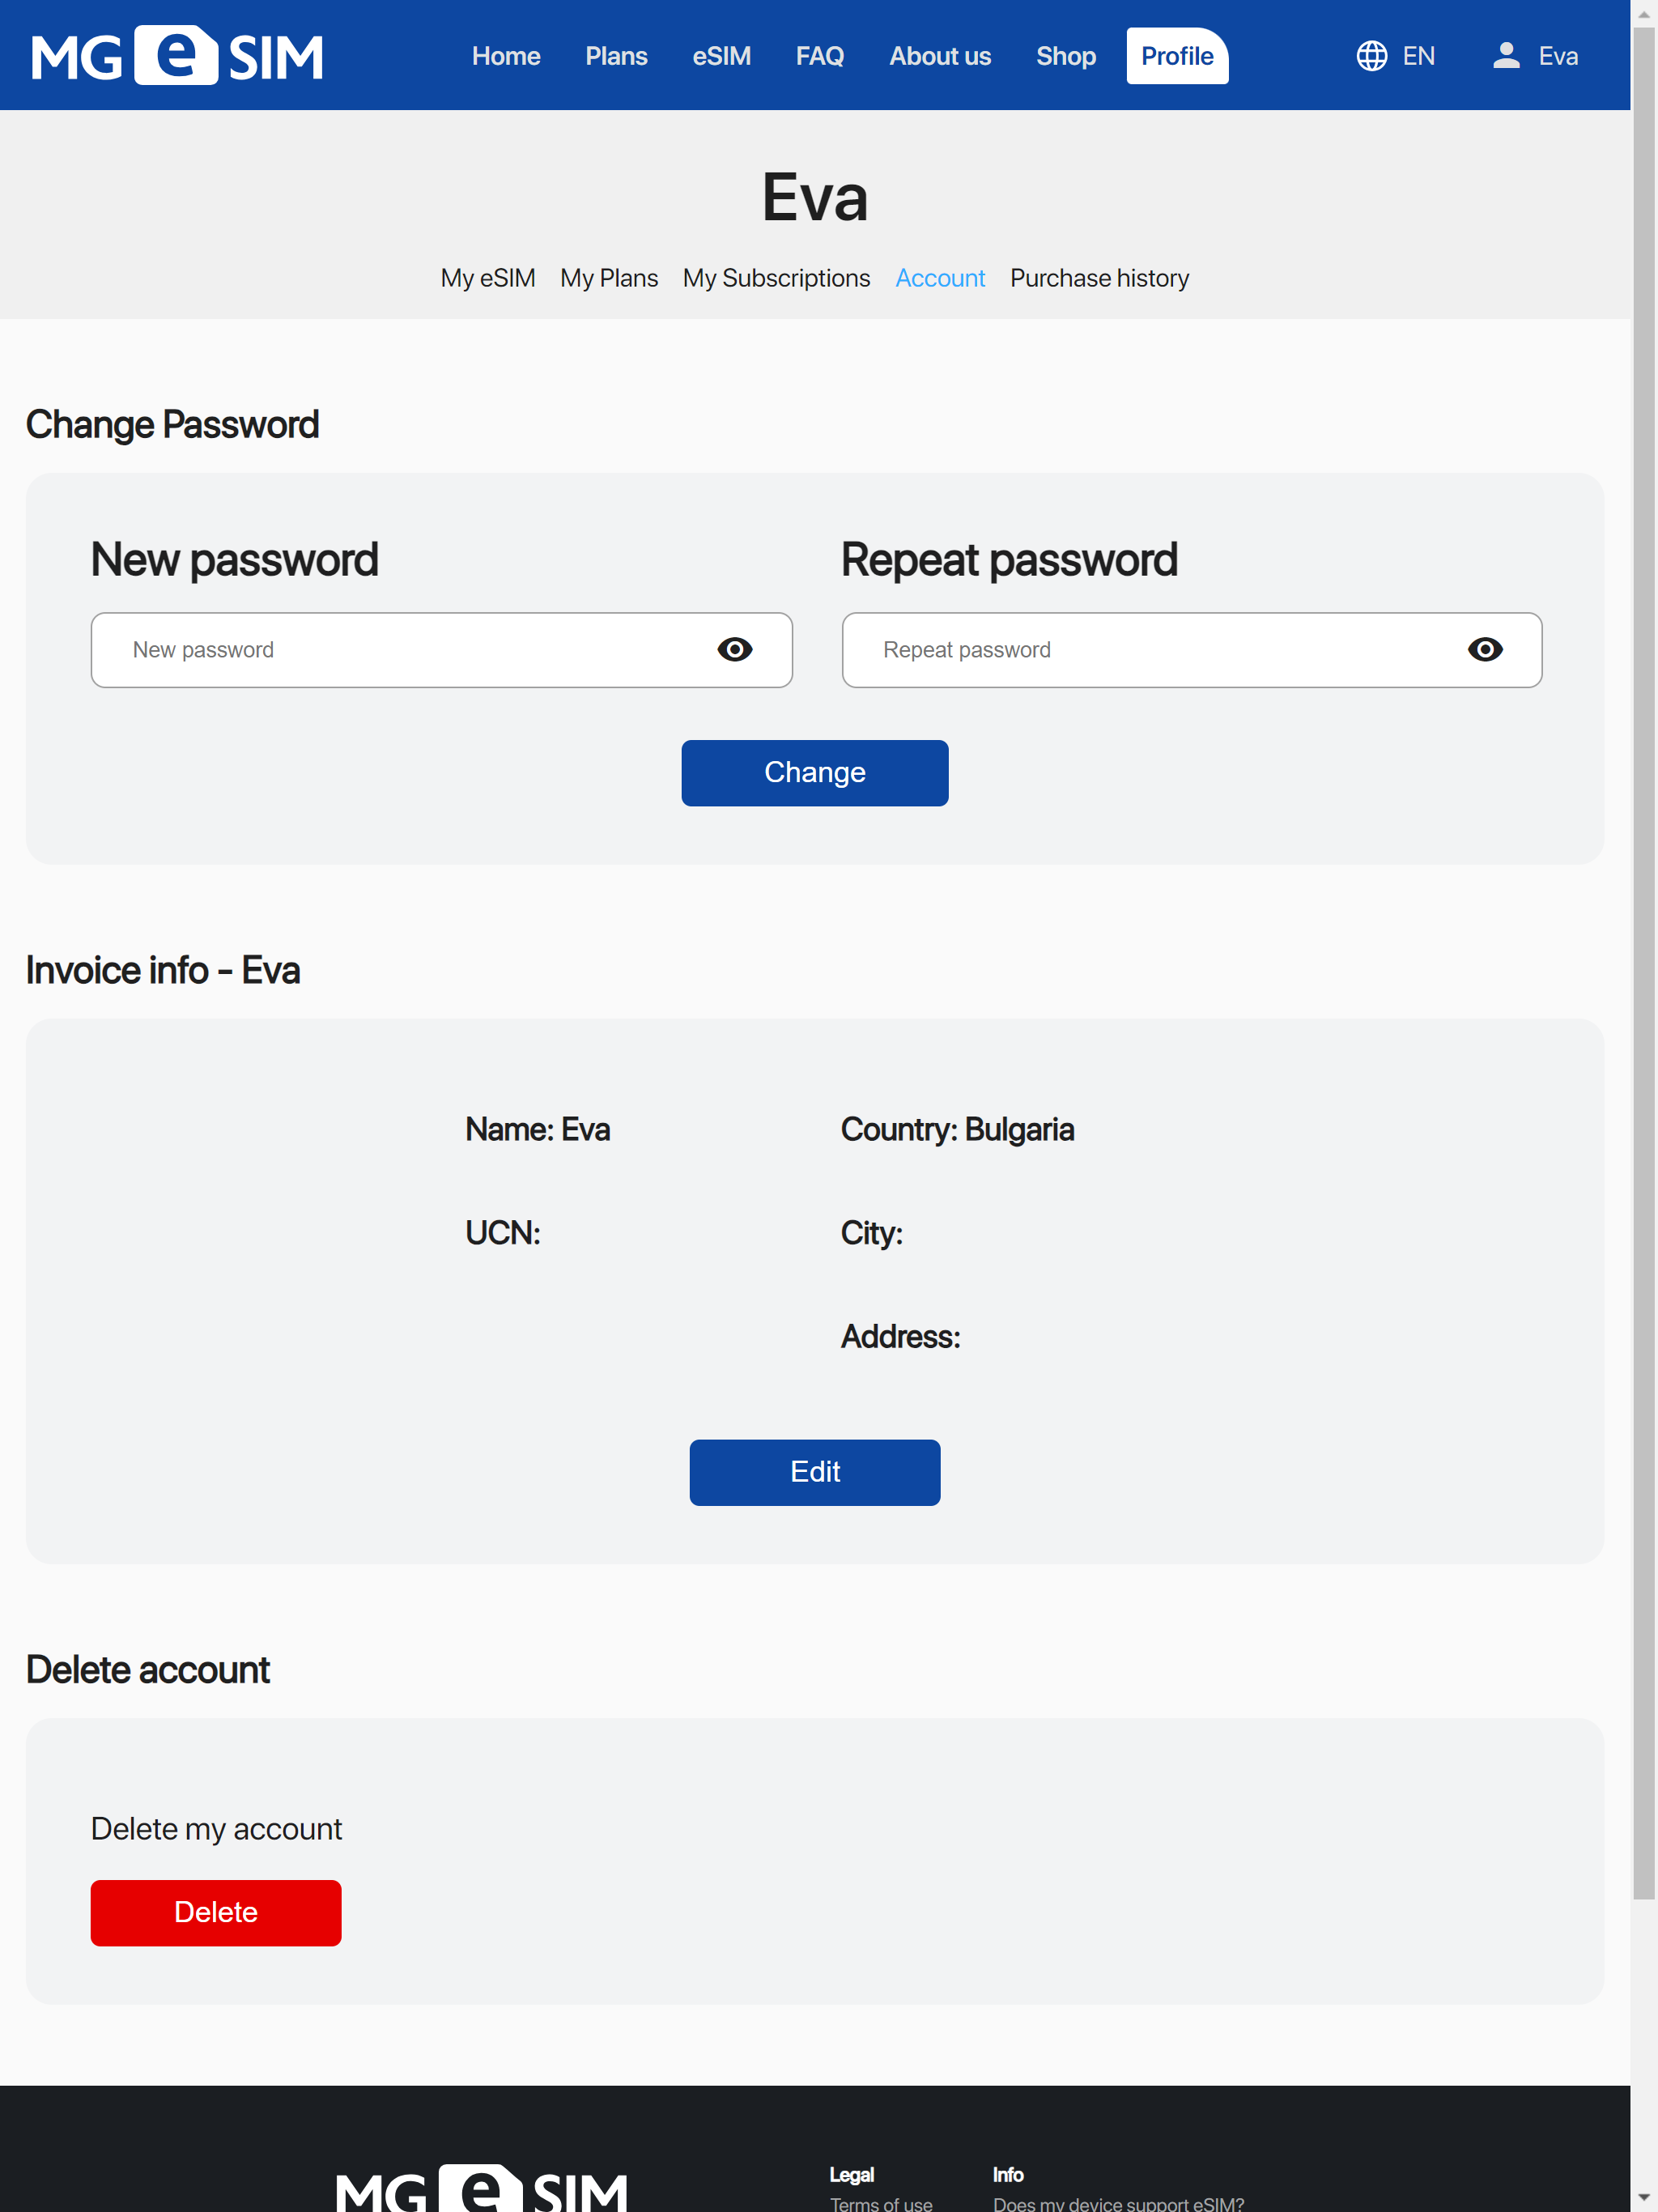Switch to the My Subscriptions tab
Image resolution: width=1658 pixels, height=2212 pixels.
tap(776, 278)
